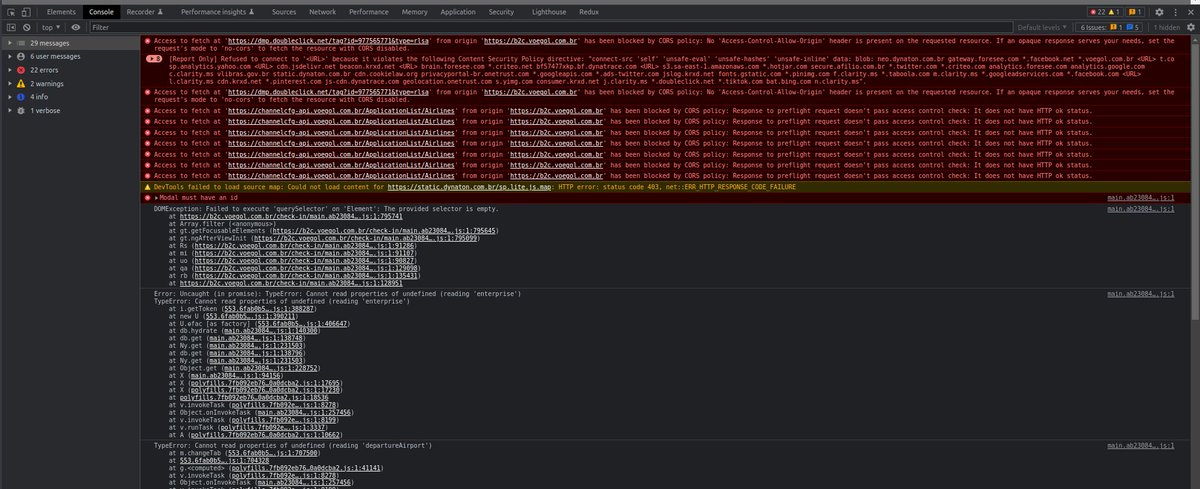Click the 1 hidden messages label

pos(1168,28)
